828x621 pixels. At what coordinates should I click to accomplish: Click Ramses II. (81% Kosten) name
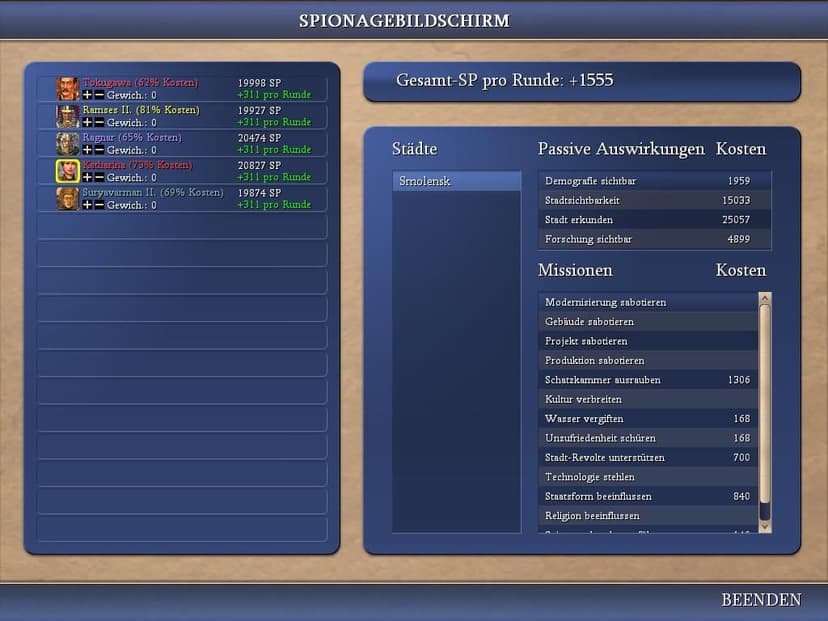point(141,110)
